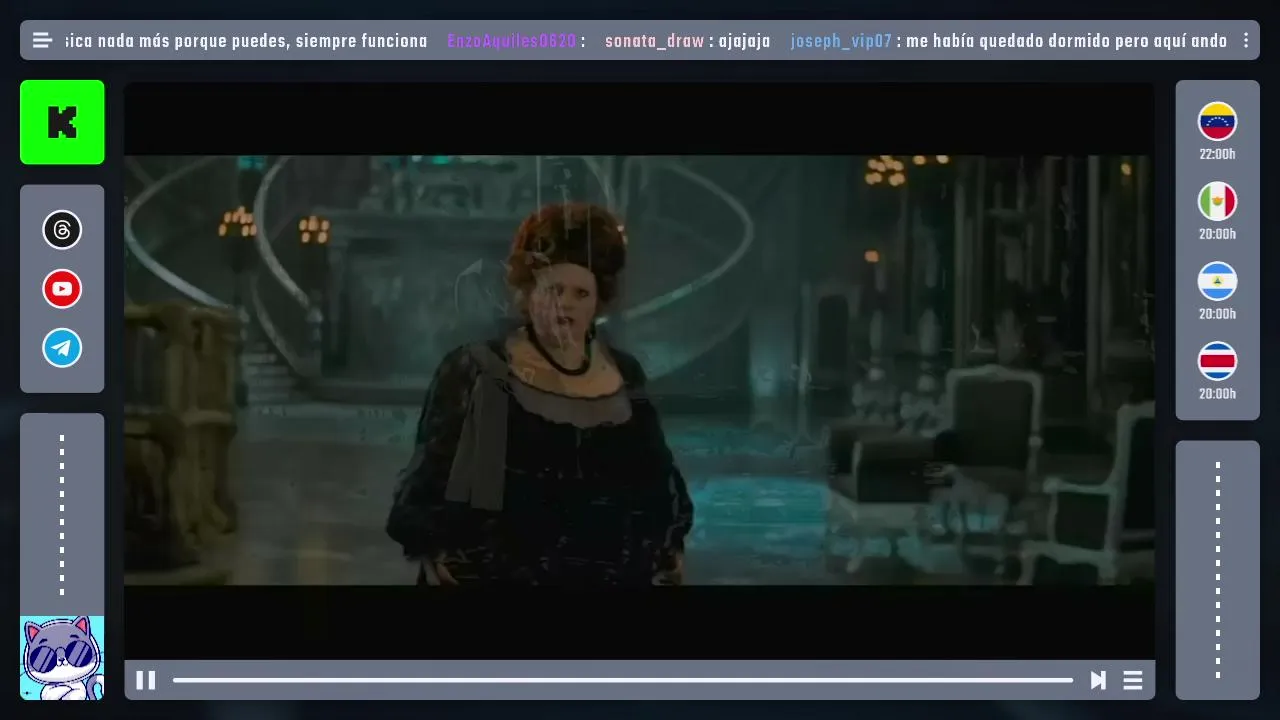Pause the video playback
This screenshot has width=1280, height=720.
146,680
